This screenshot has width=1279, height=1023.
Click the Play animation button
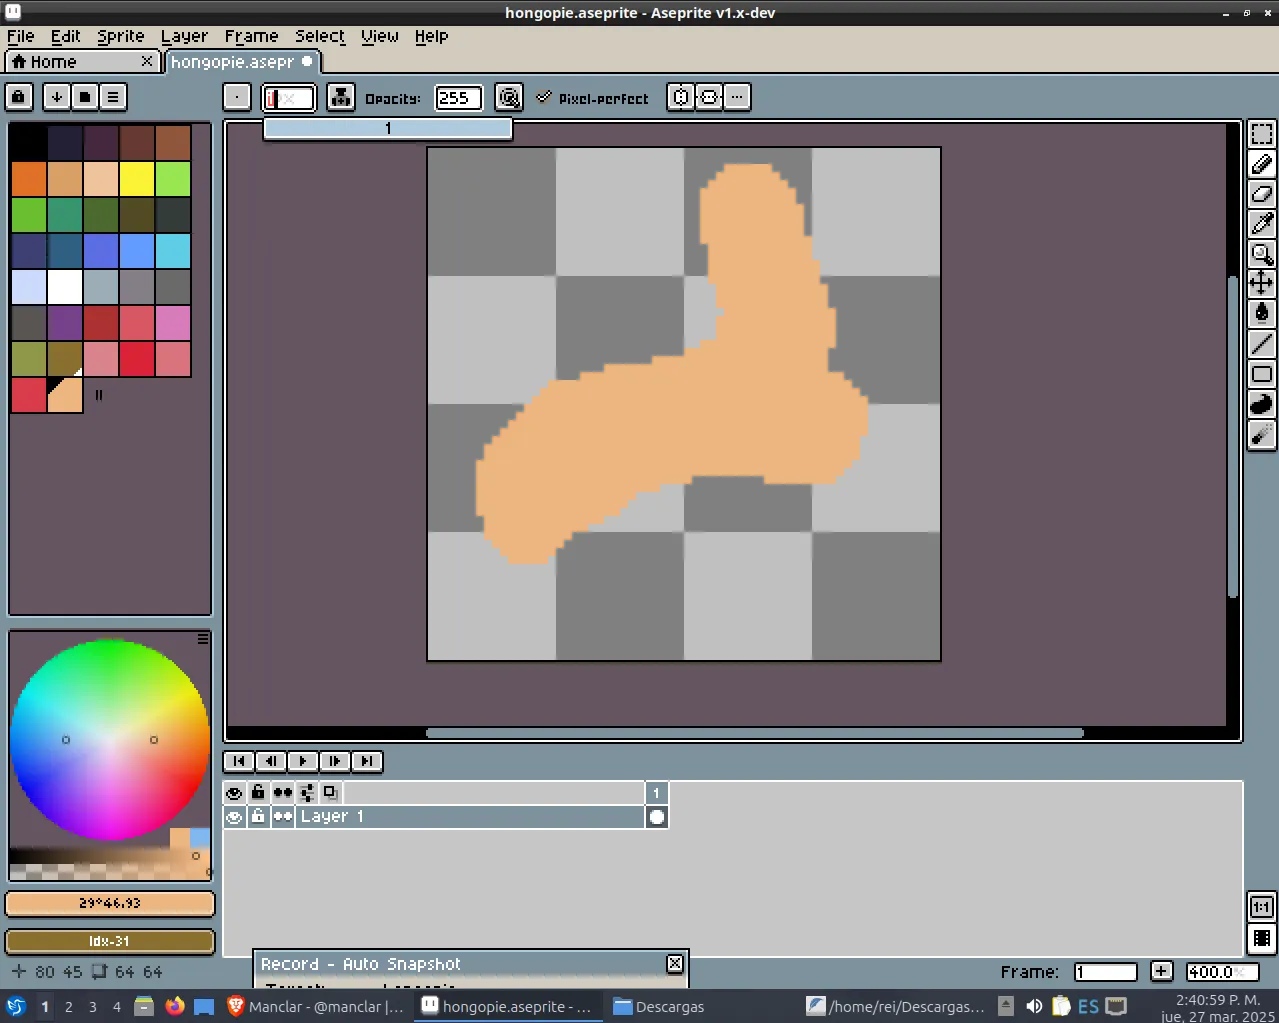pos(303,761)
